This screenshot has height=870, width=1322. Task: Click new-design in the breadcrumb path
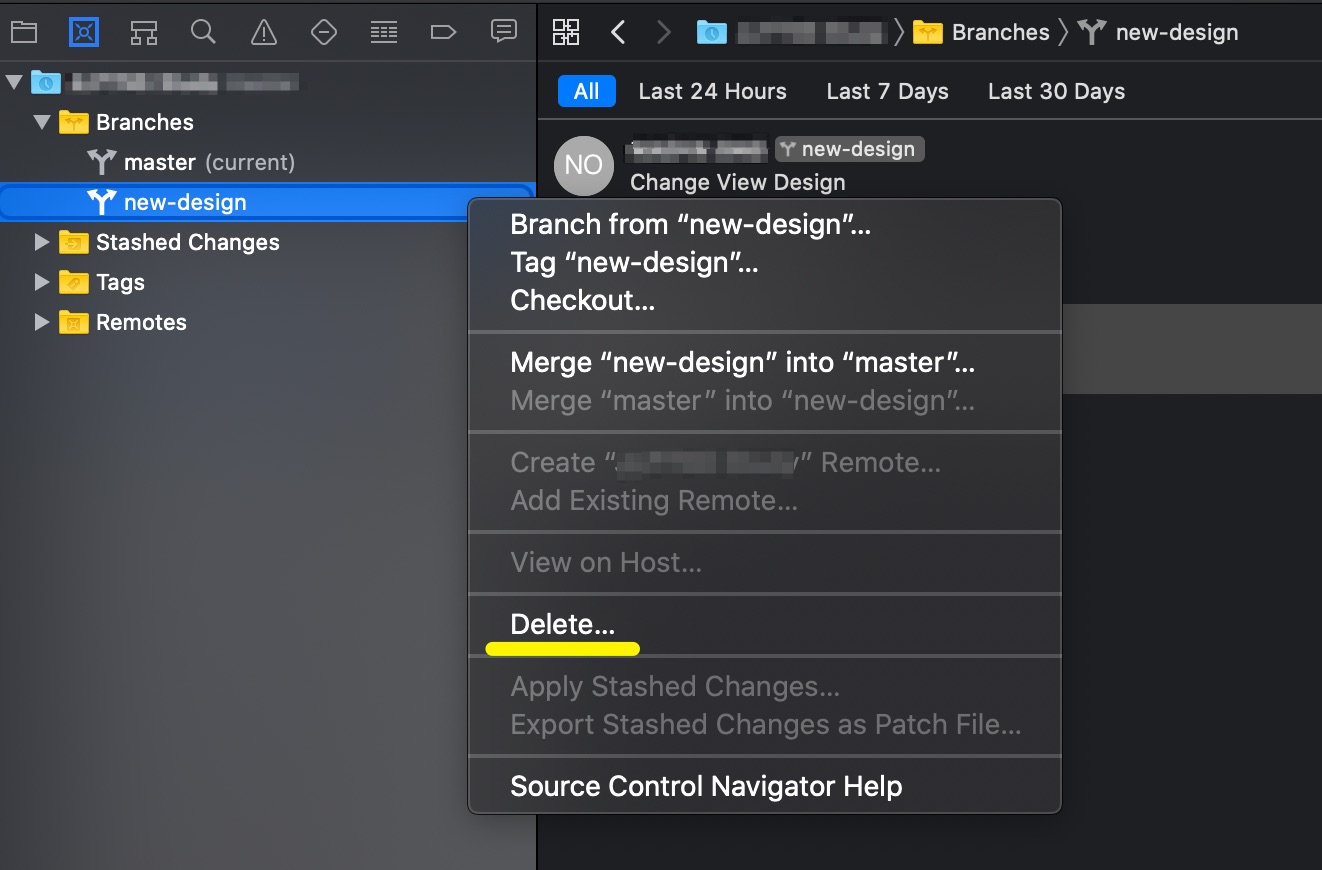pyautogui.click(x=1177, y=32)
